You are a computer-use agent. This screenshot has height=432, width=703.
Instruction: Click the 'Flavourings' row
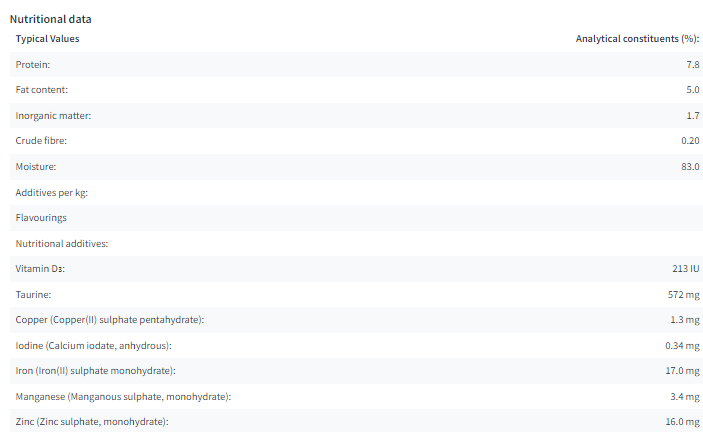356,218
